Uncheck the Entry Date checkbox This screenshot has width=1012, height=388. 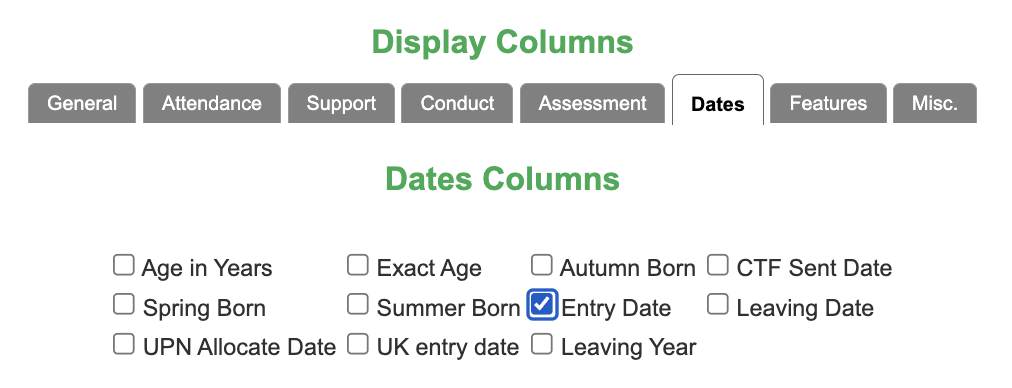coord(542,305)
